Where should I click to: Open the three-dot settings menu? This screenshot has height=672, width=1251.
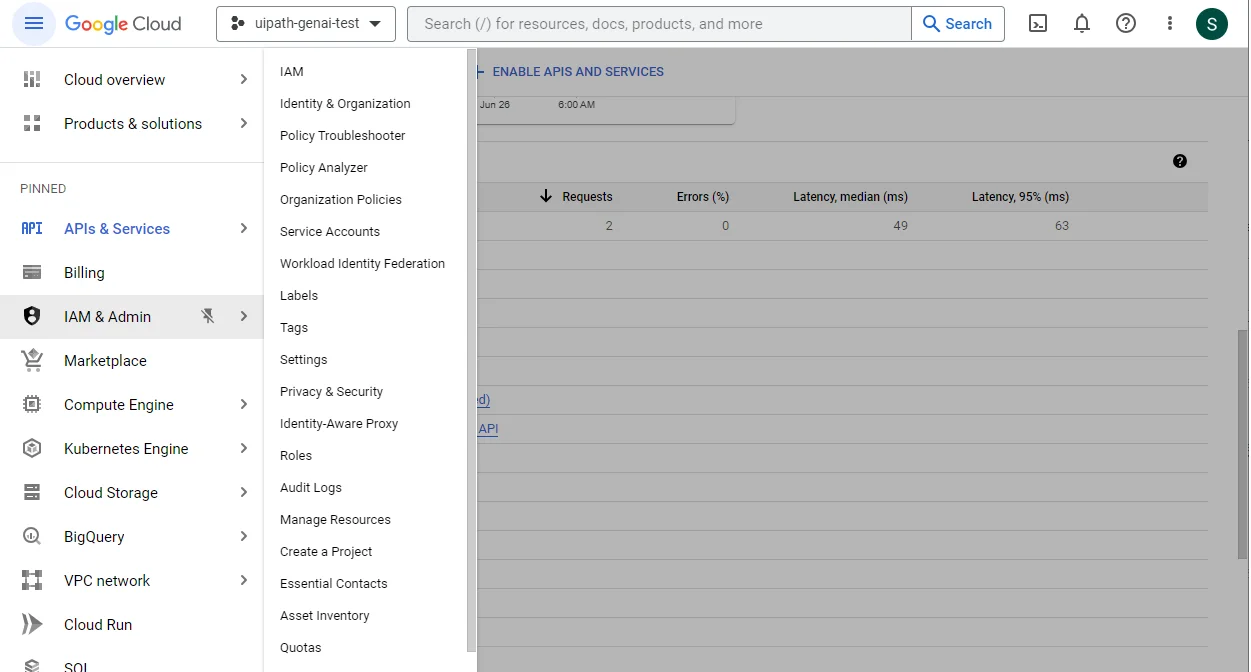1170,24
